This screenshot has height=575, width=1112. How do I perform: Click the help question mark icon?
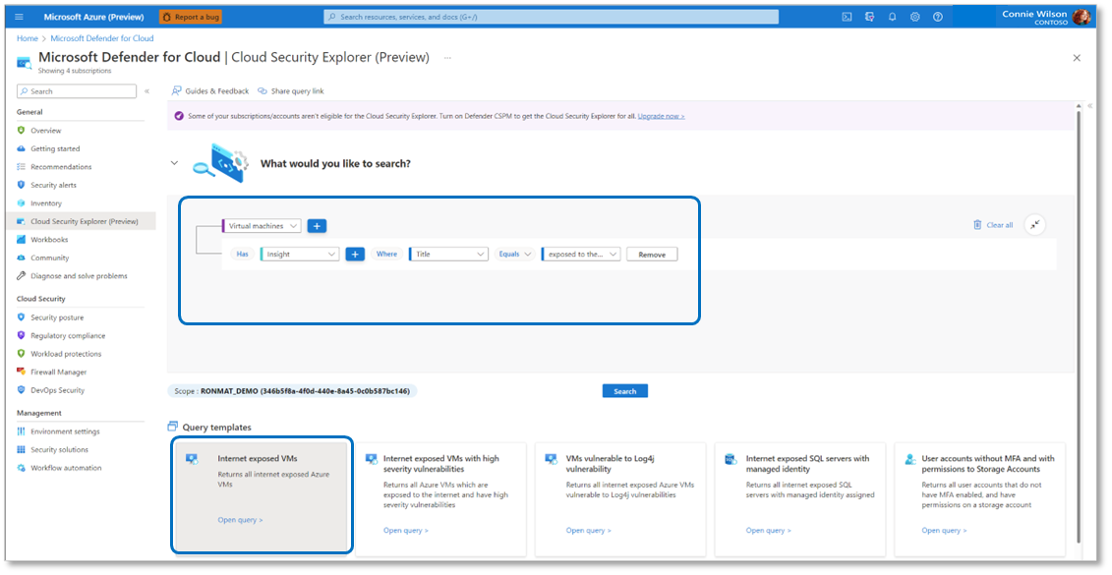pos(938,17)
